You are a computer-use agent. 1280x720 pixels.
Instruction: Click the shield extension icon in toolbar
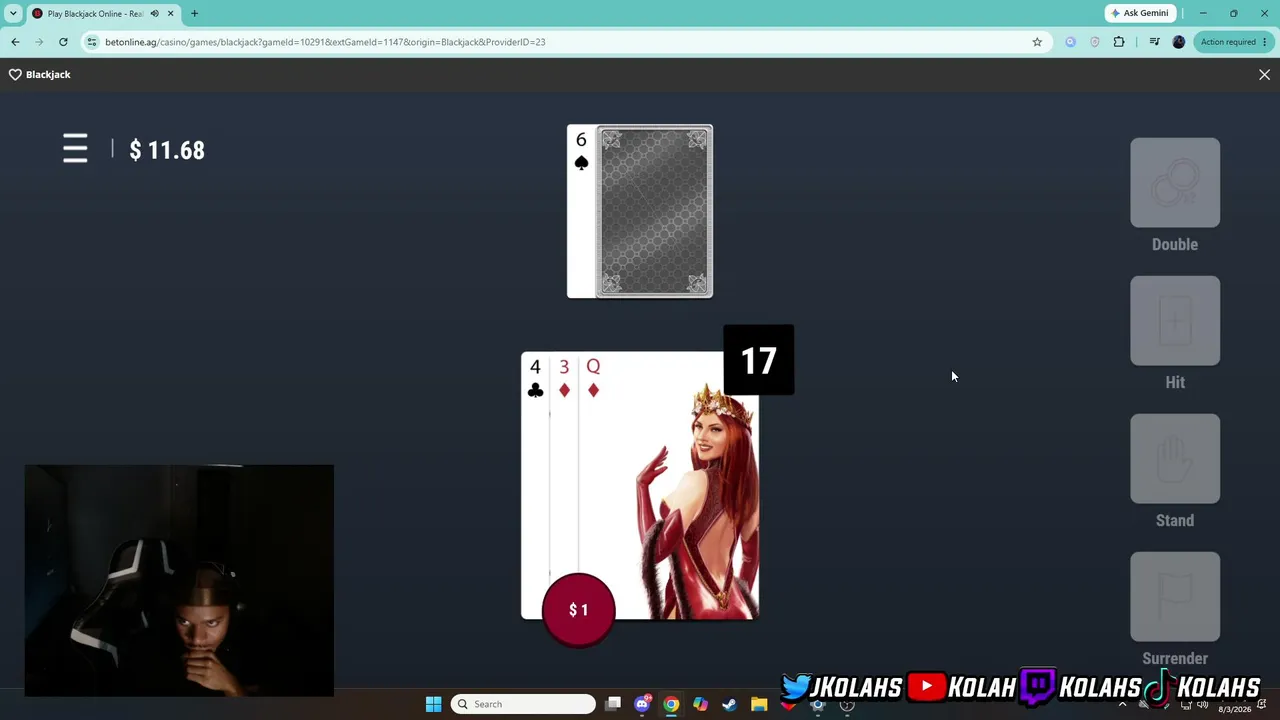pos(1095,42)
